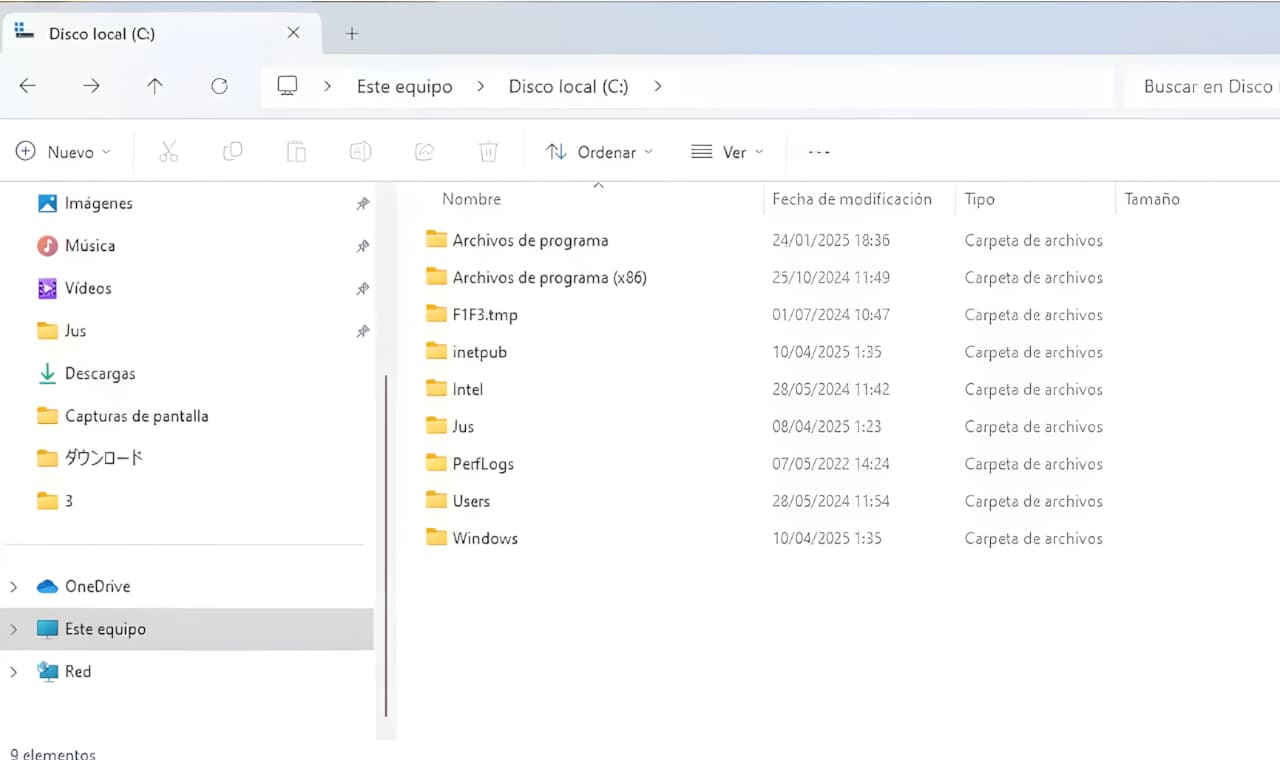Sort by Fecha de modificación column header
Screen dimensions: 1280x760
click(852, 199)
